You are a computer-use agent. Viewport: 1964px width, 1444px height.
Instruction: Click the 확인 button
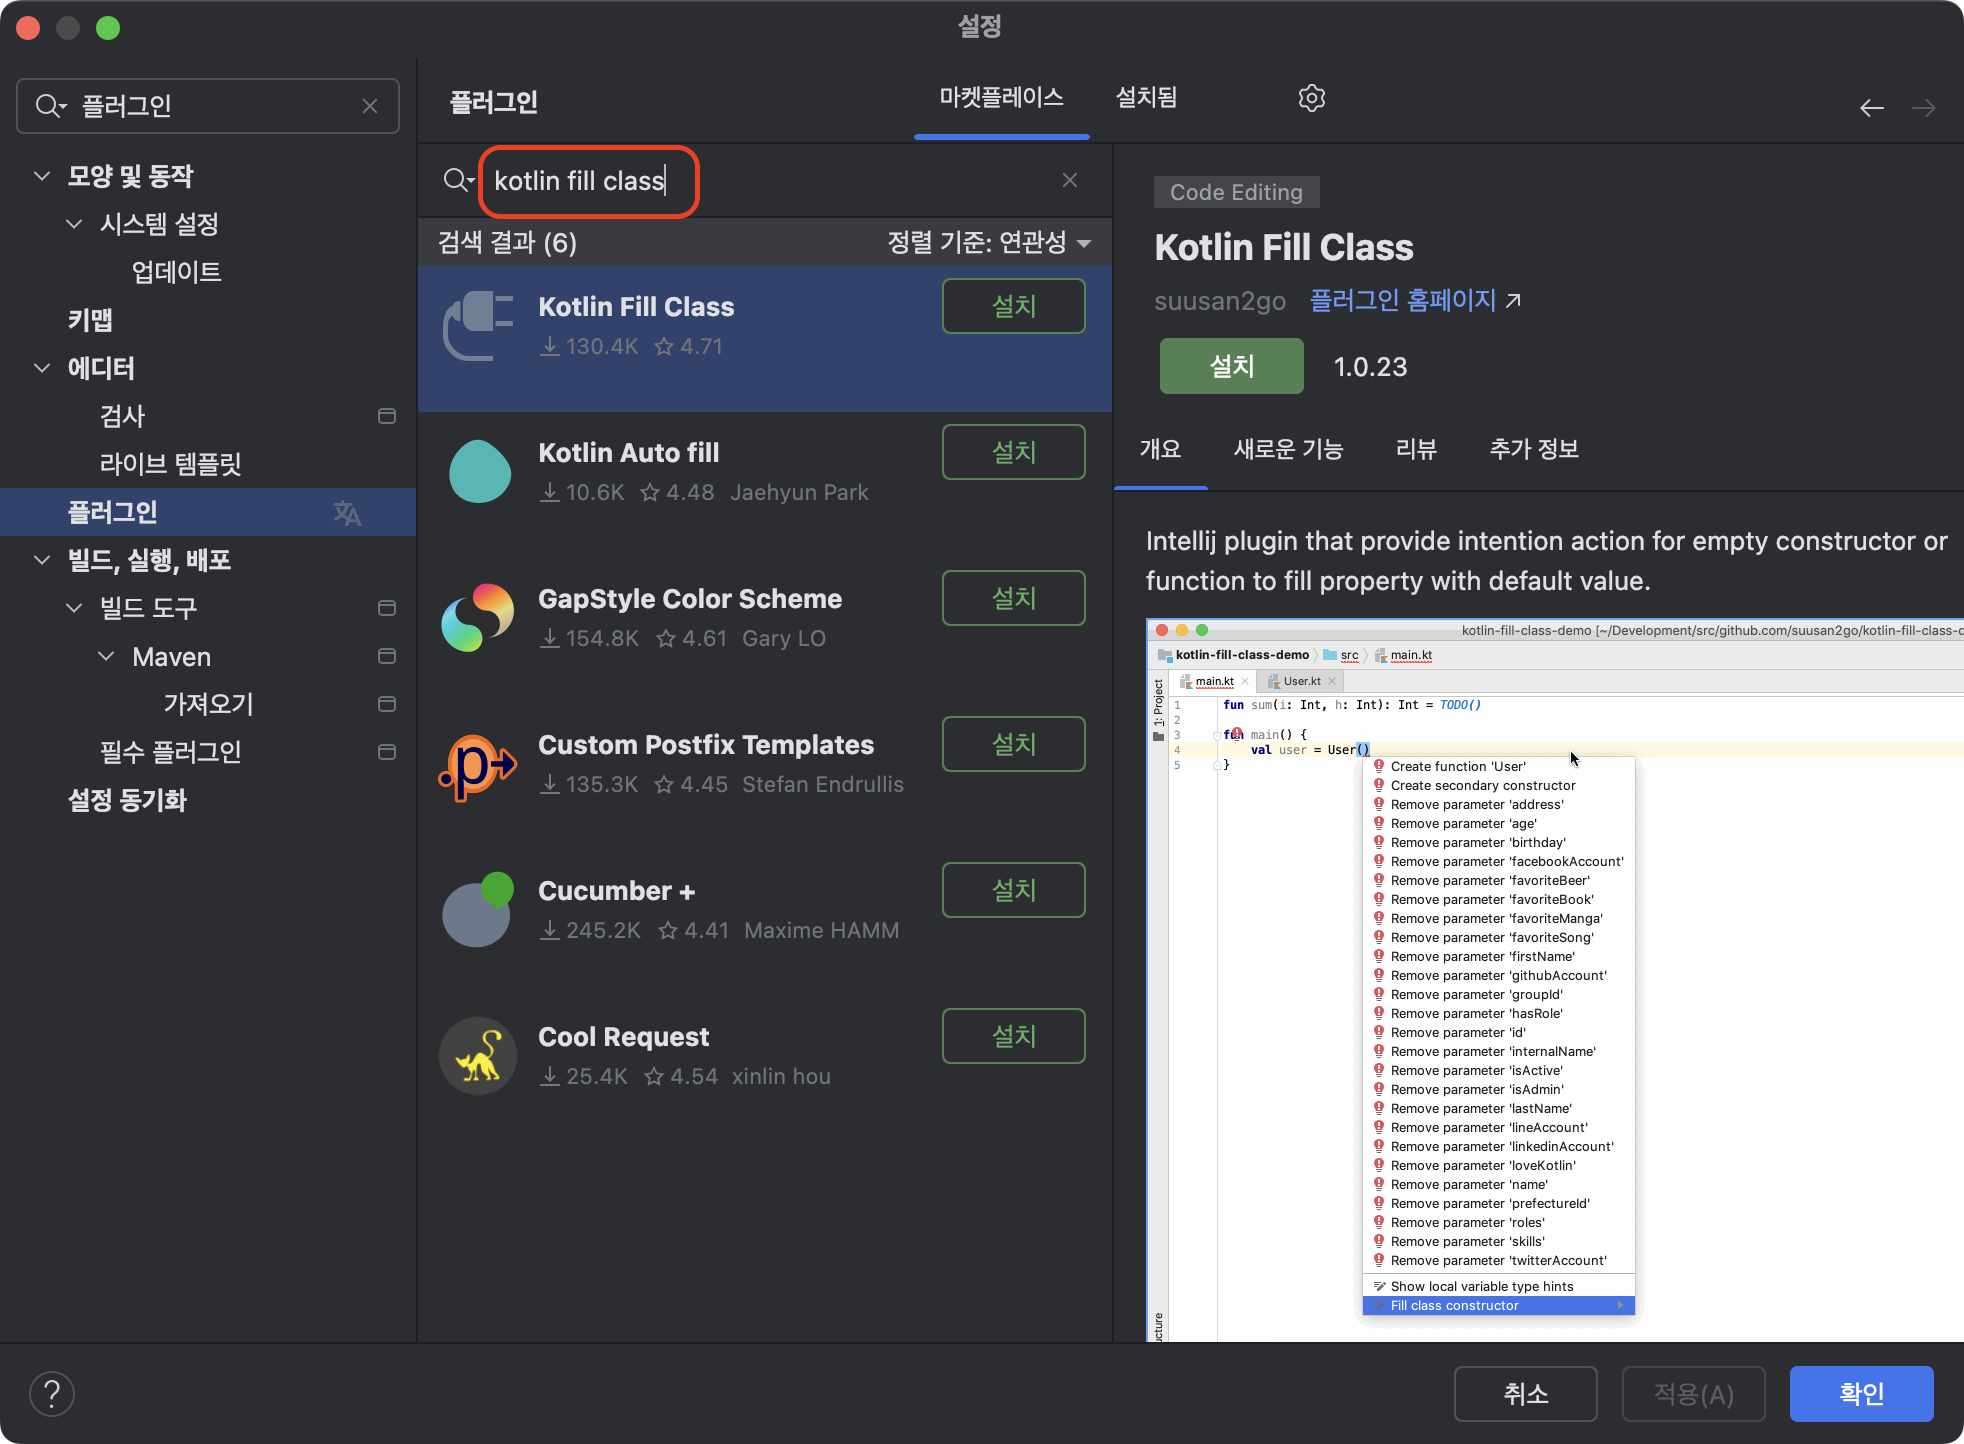[1861, 1394]
